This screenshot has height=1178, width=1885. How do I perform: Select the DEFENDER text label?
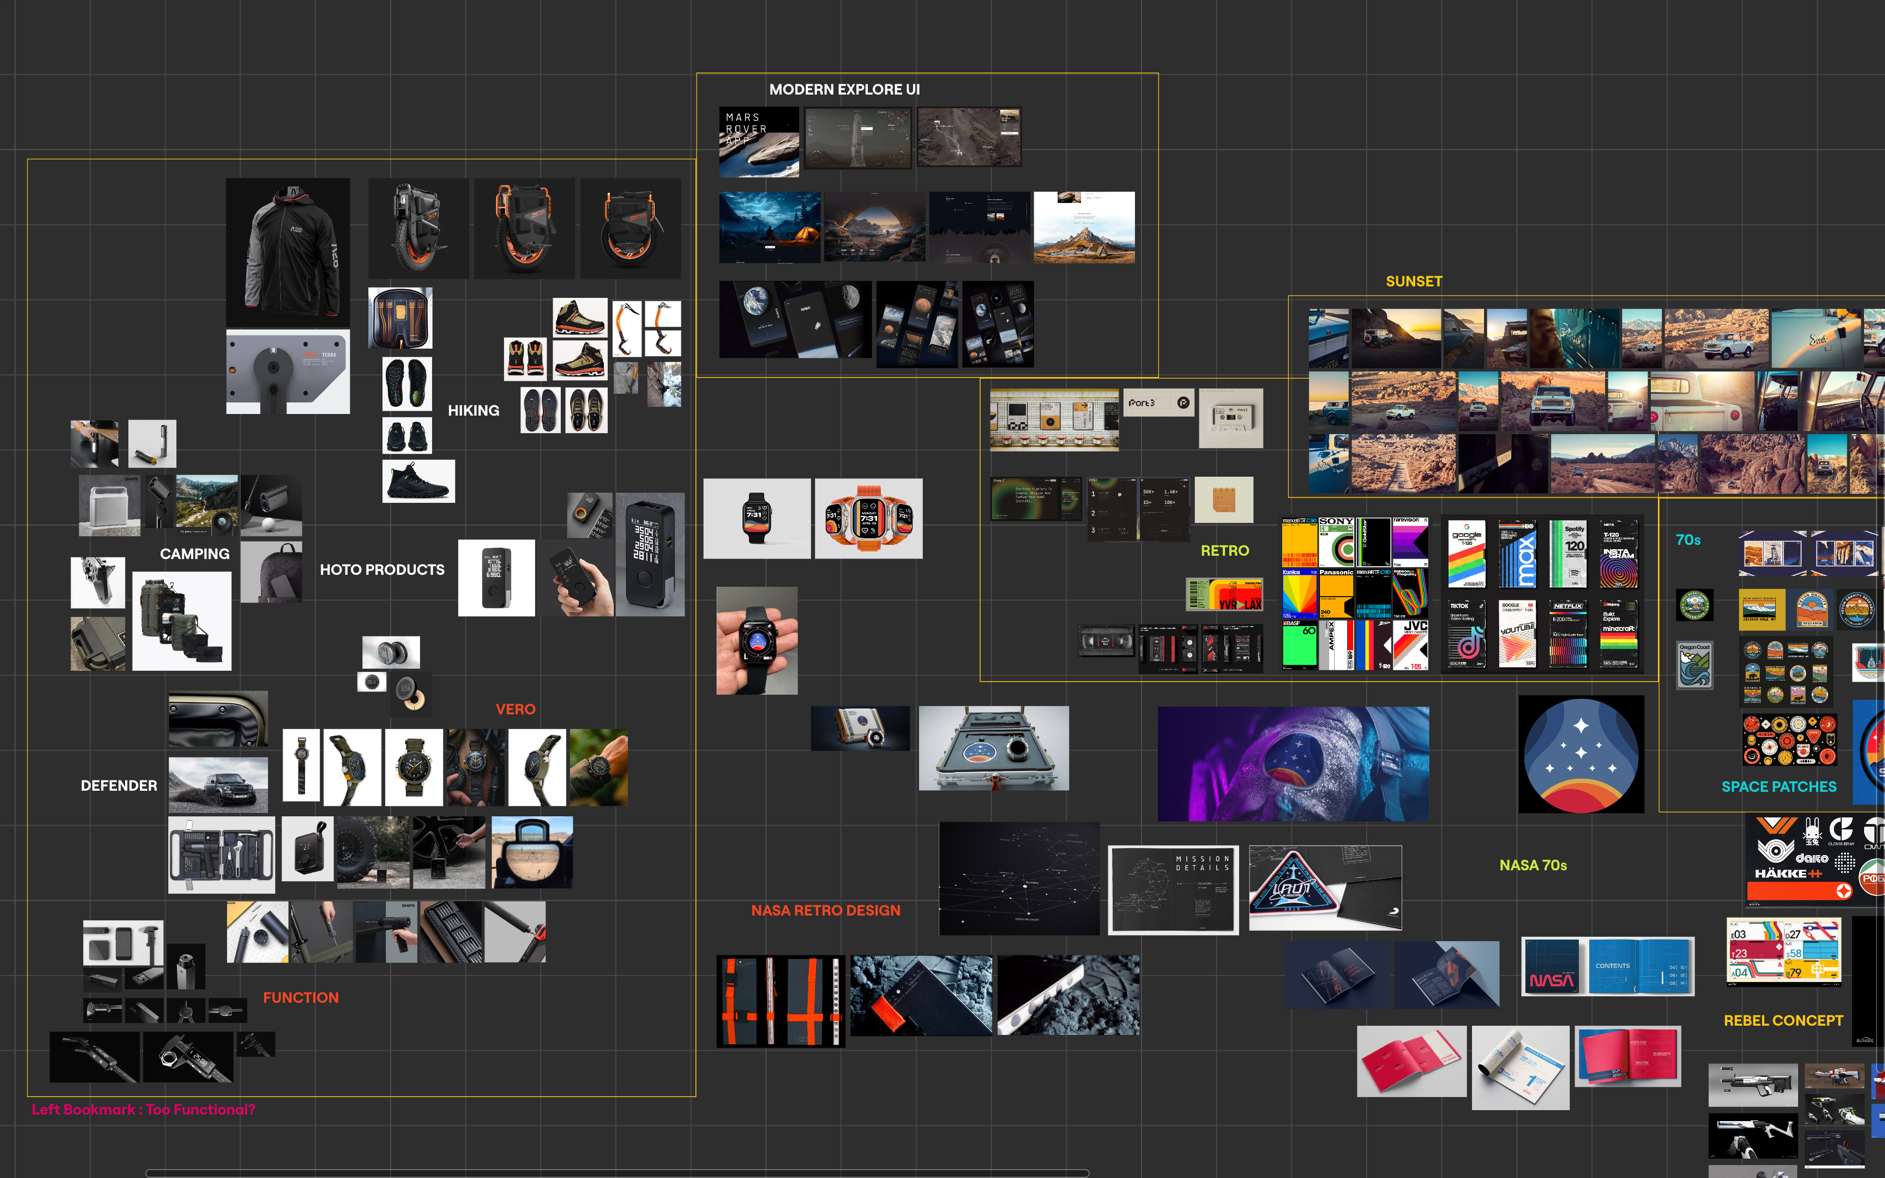pos(119,786)
